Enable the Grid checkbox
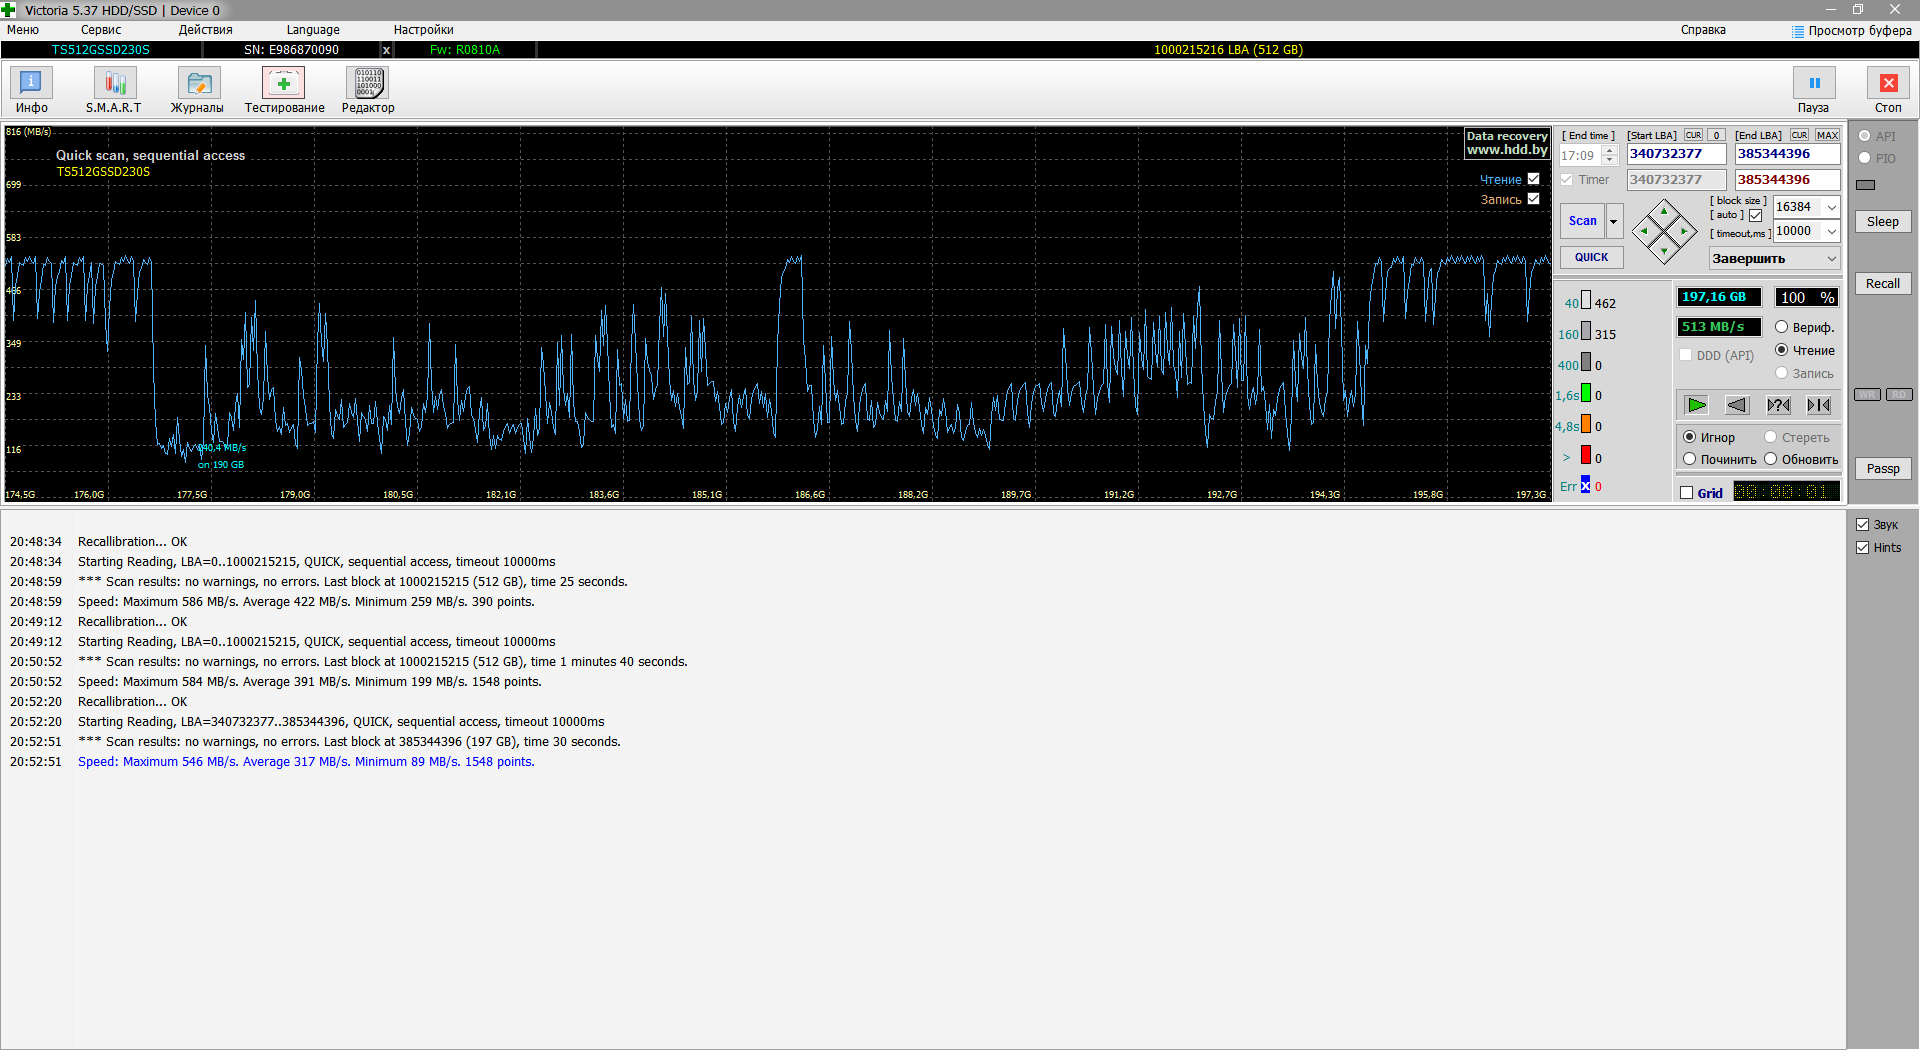 [x=1687, y=493]
